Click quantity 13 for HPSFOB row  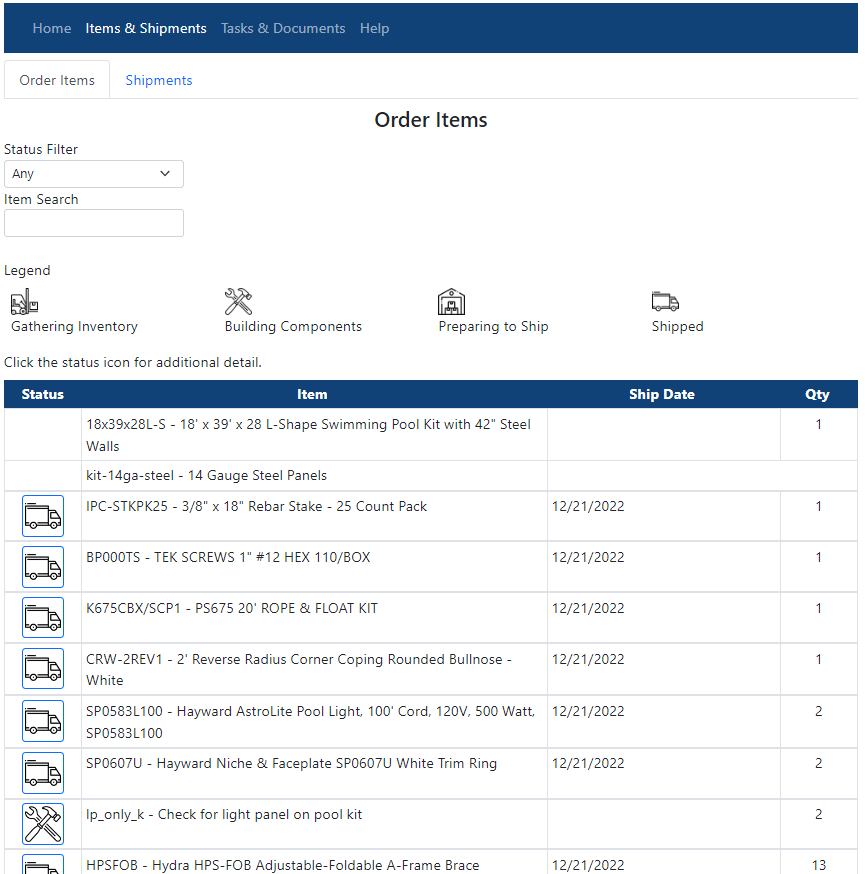819,865
